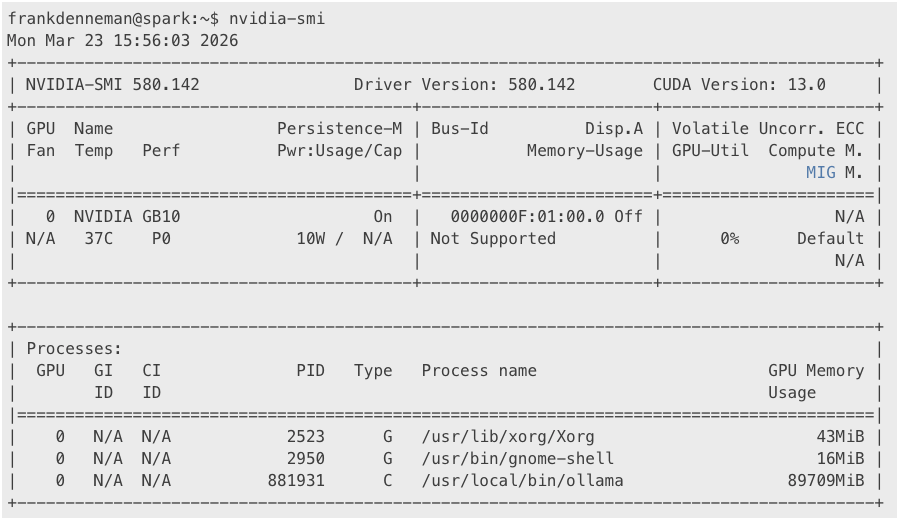Click the /usr/local/bin/ollama process name
Image resolution: width=897 pixels, height=521 pixels.
click(x=523, y=480)
